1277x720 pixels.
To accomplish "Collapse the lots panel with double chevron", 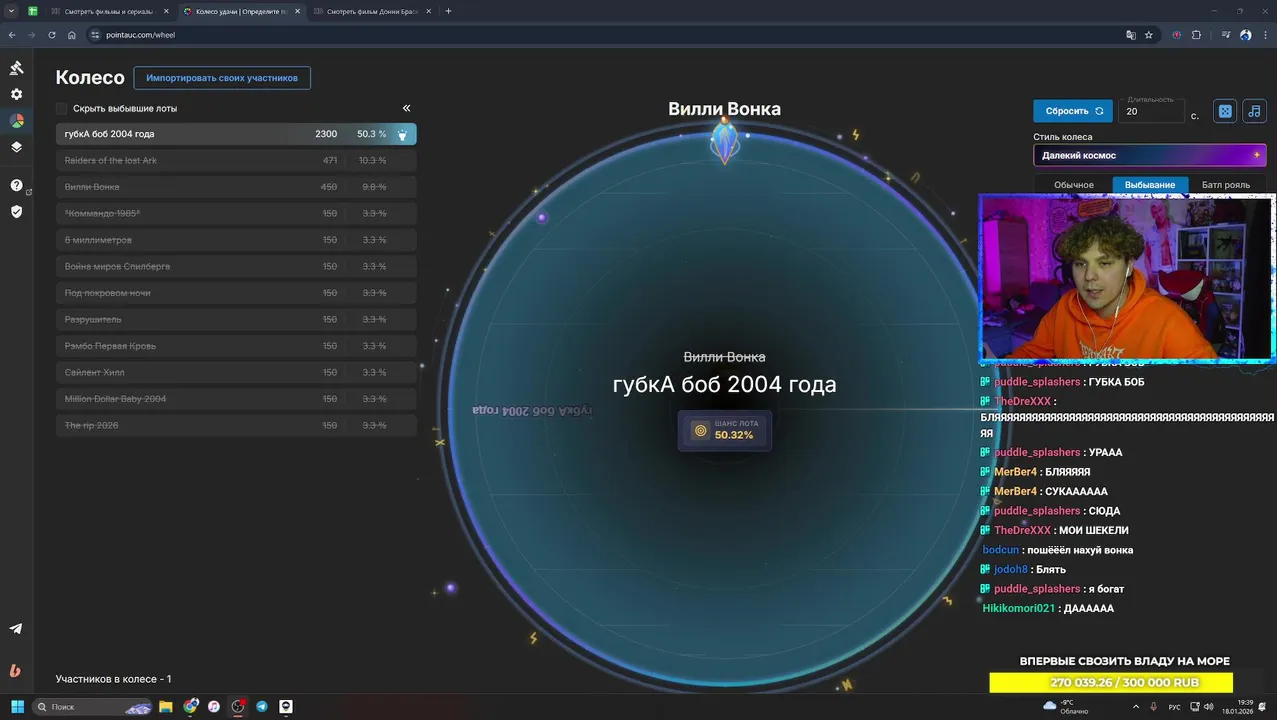I will click(406, 108).
